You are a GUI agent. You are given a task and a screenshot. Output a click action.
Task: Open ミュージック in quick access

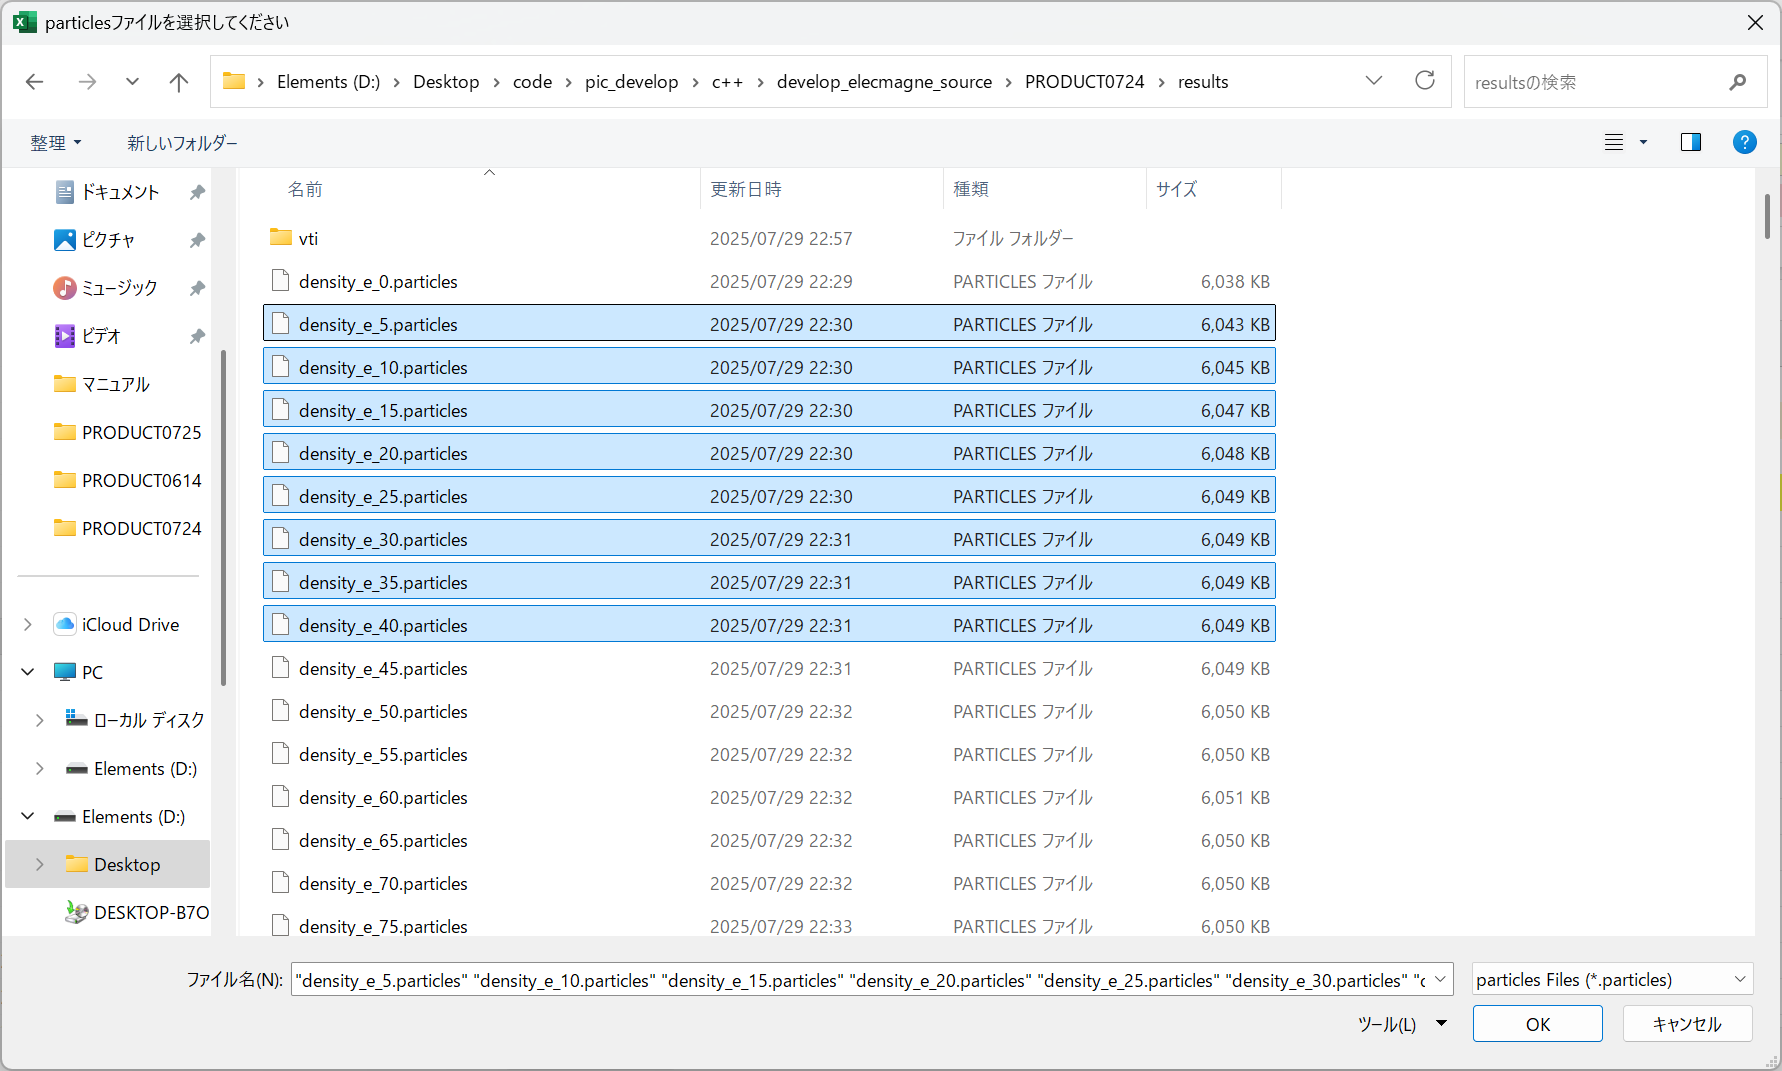pos(119,288)
